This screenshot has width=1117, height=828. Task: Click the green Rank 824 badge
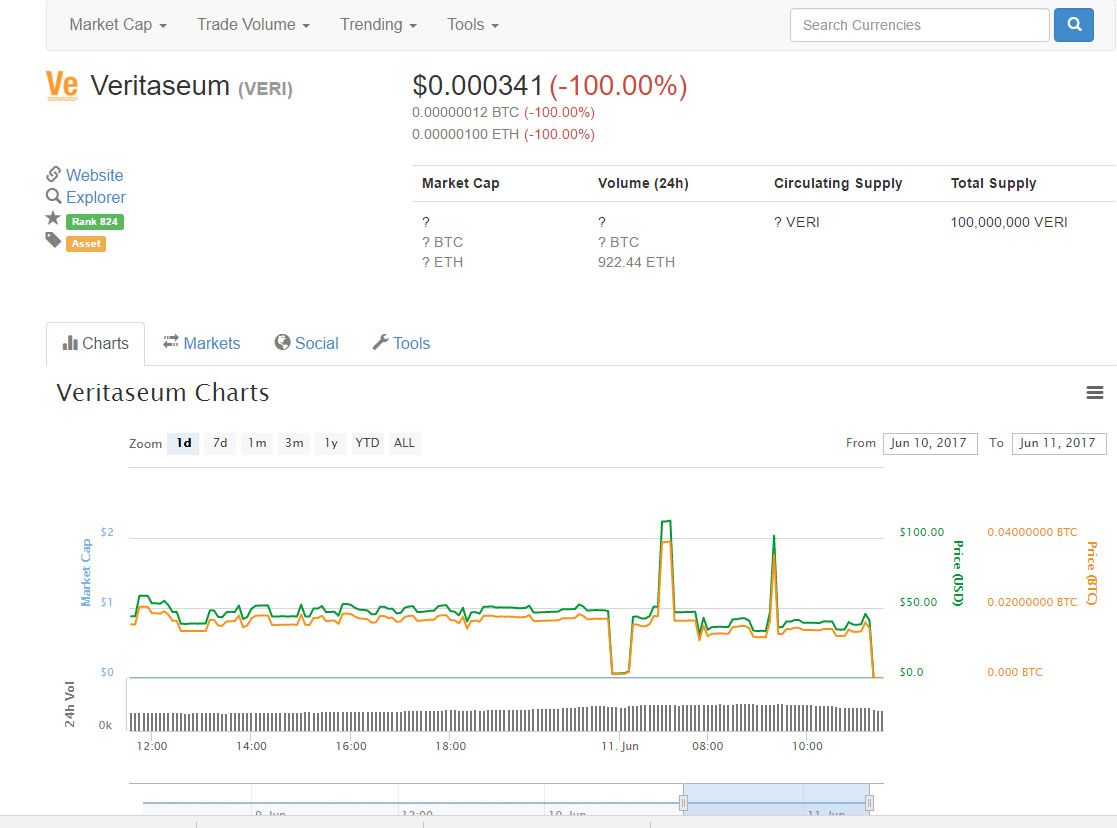tap(95, 222)
